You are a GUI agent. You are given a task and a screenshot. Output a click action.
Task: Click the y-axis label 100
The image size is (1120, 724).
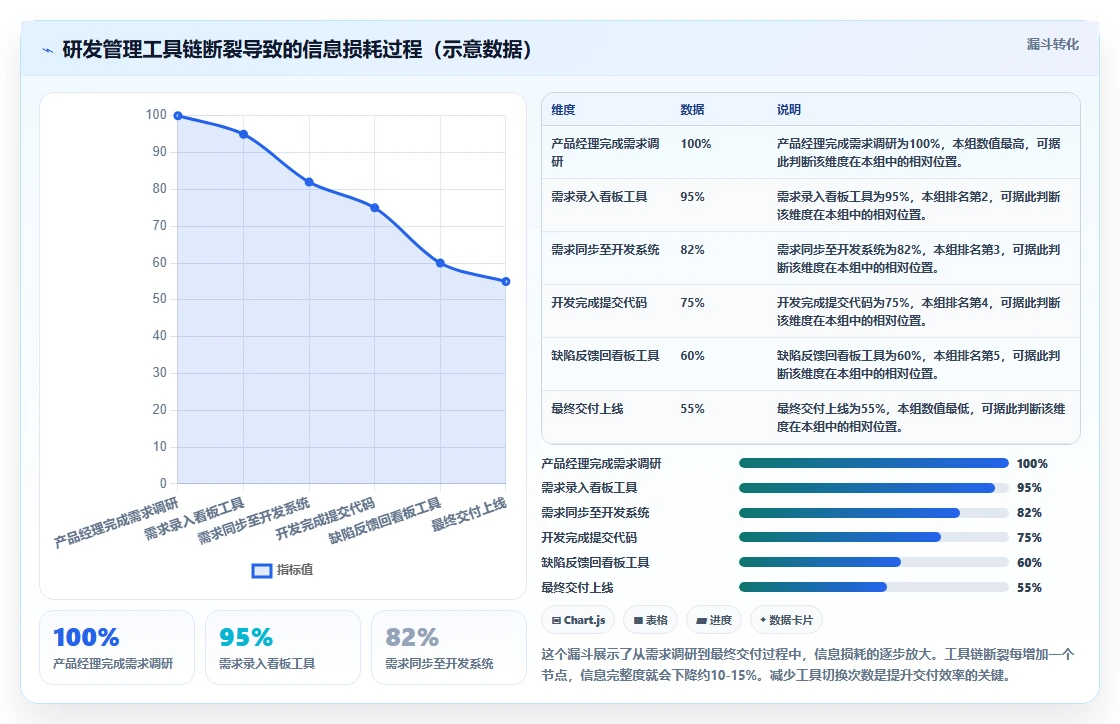tap(156, 115)
